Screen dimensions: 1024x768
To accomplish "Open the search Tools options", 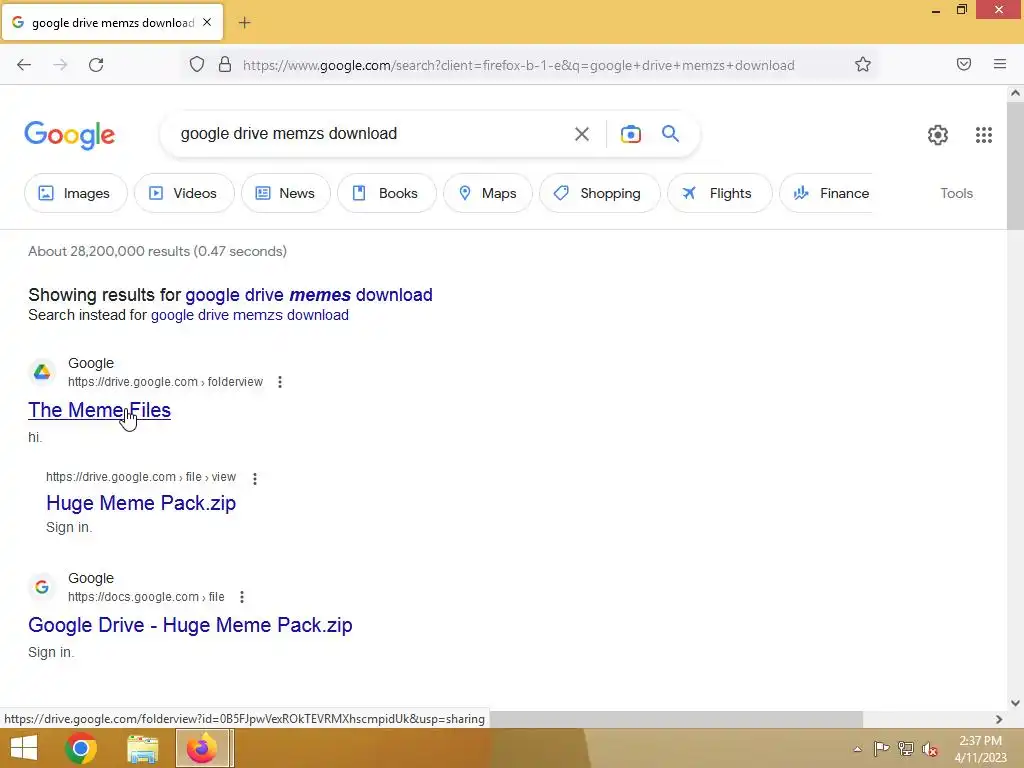I will [956, 193].
